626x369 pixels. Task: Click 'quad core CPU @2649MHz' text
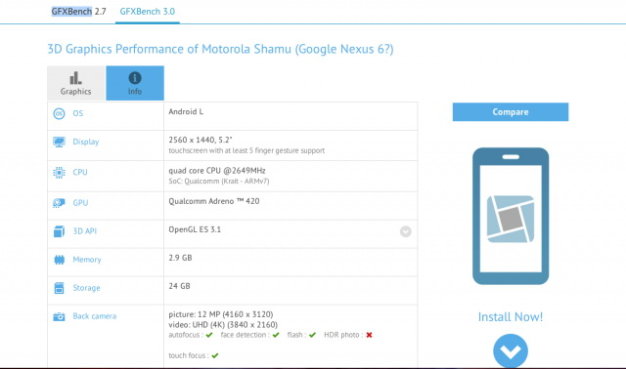pos(217,171)
